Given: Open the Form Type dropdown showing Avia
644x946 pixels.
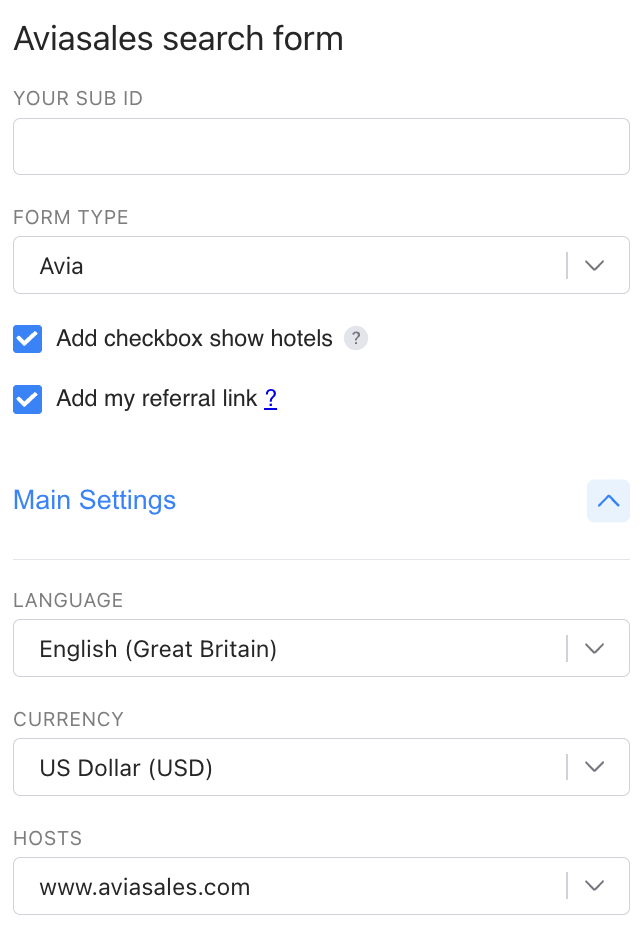Looking at the screenshot, I should (x=321, y=265).
